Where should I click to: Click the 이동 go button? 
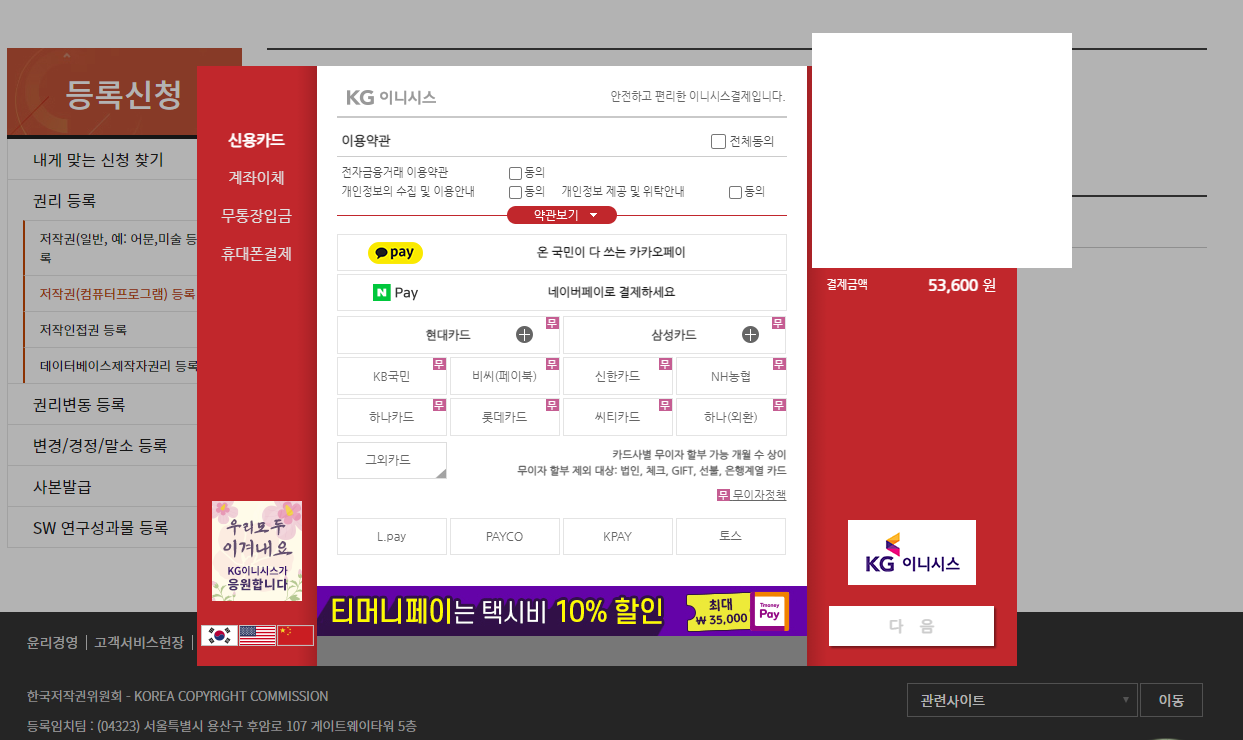(1171, 700)
